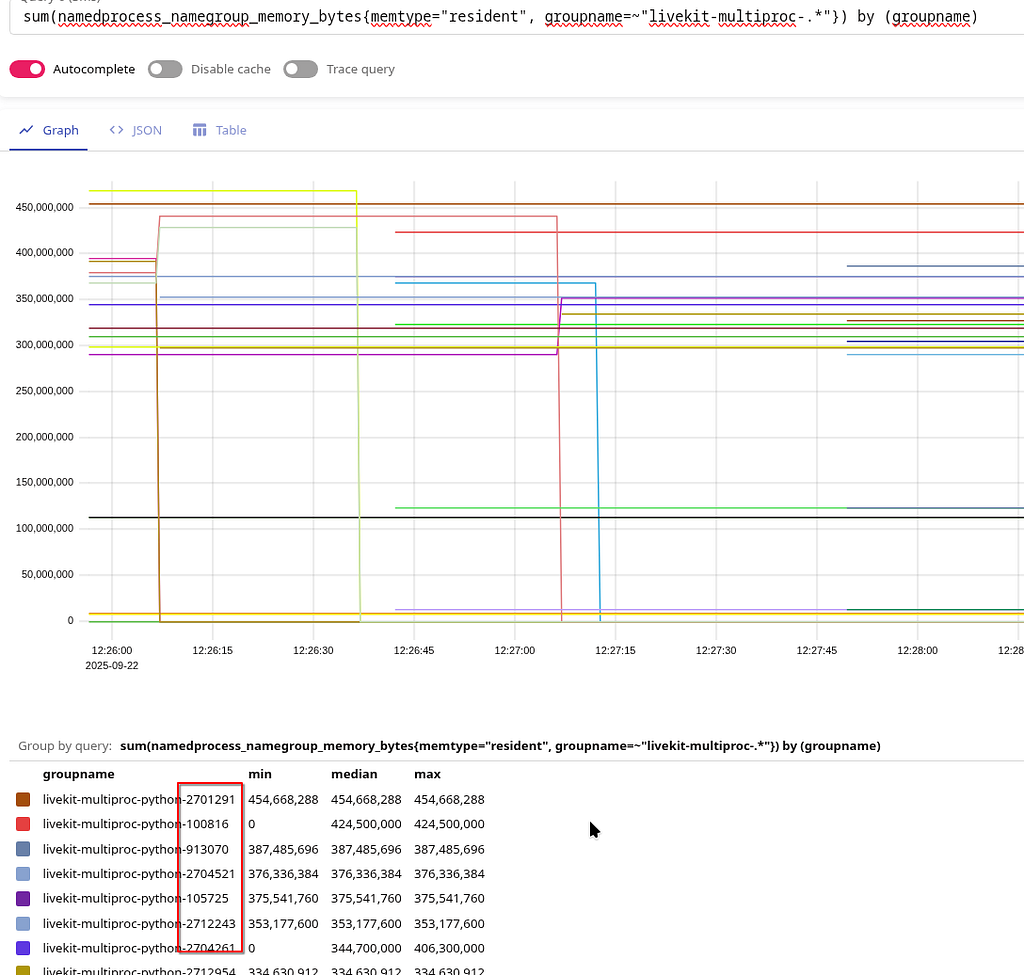Open the Table tab
1024x975 pixels.
(219, 131)
